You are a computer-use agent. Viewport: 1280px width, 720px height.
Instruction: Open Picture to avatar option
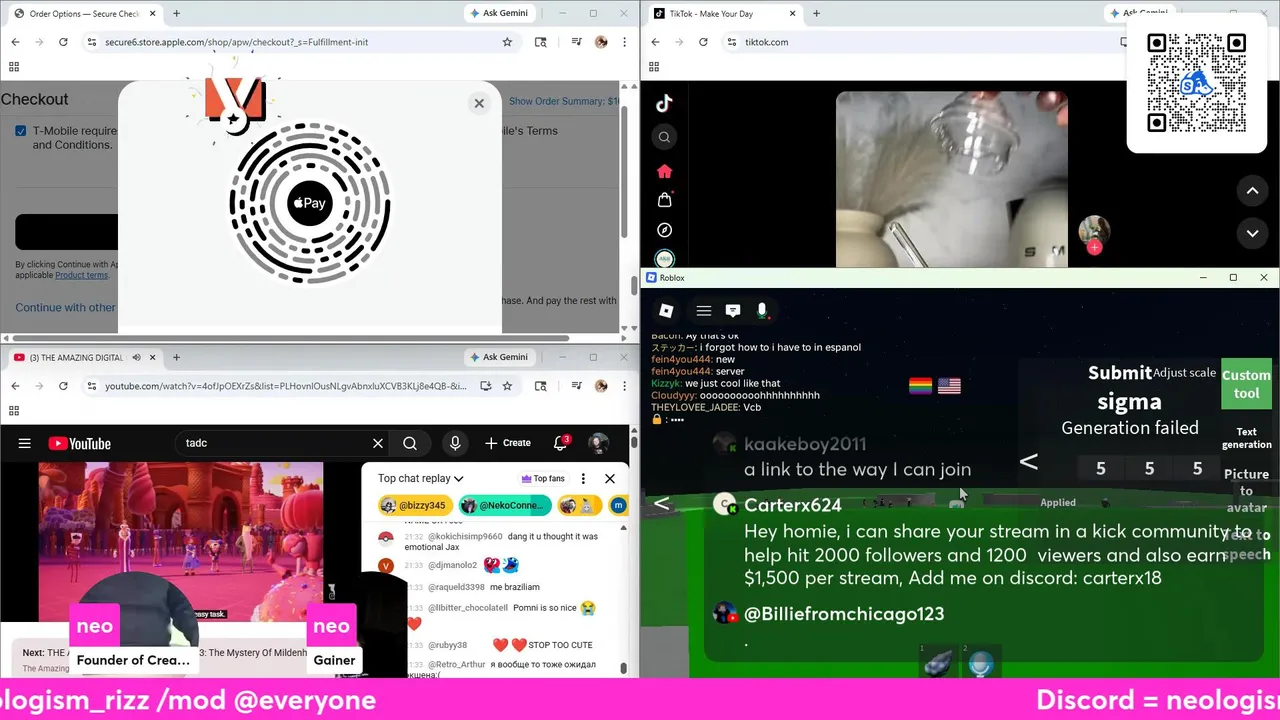tap(1246, 491)
